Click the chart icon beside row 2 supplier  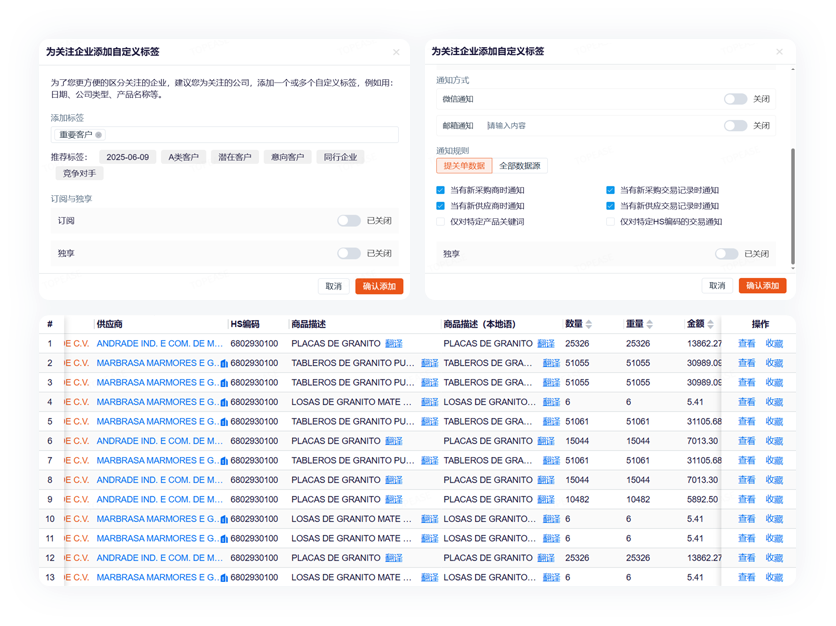(x=224, y=363)
